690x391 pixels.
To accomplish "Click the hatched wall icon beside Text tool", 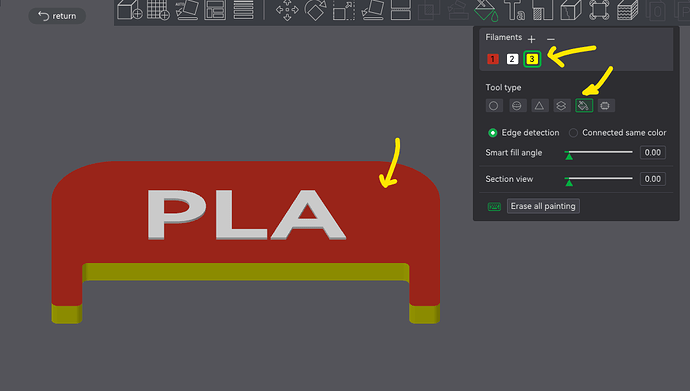I will (x=542, y=10).
